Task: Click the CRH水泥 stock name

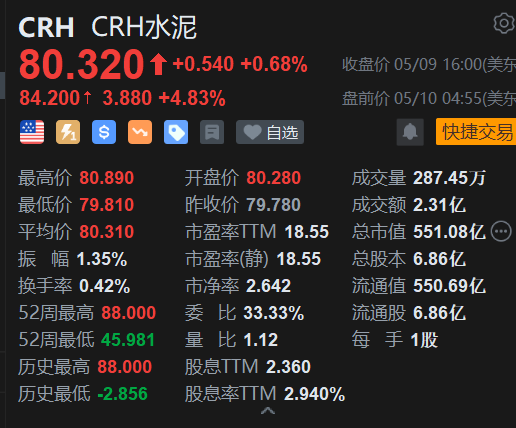Action: [x=144, y=27]
